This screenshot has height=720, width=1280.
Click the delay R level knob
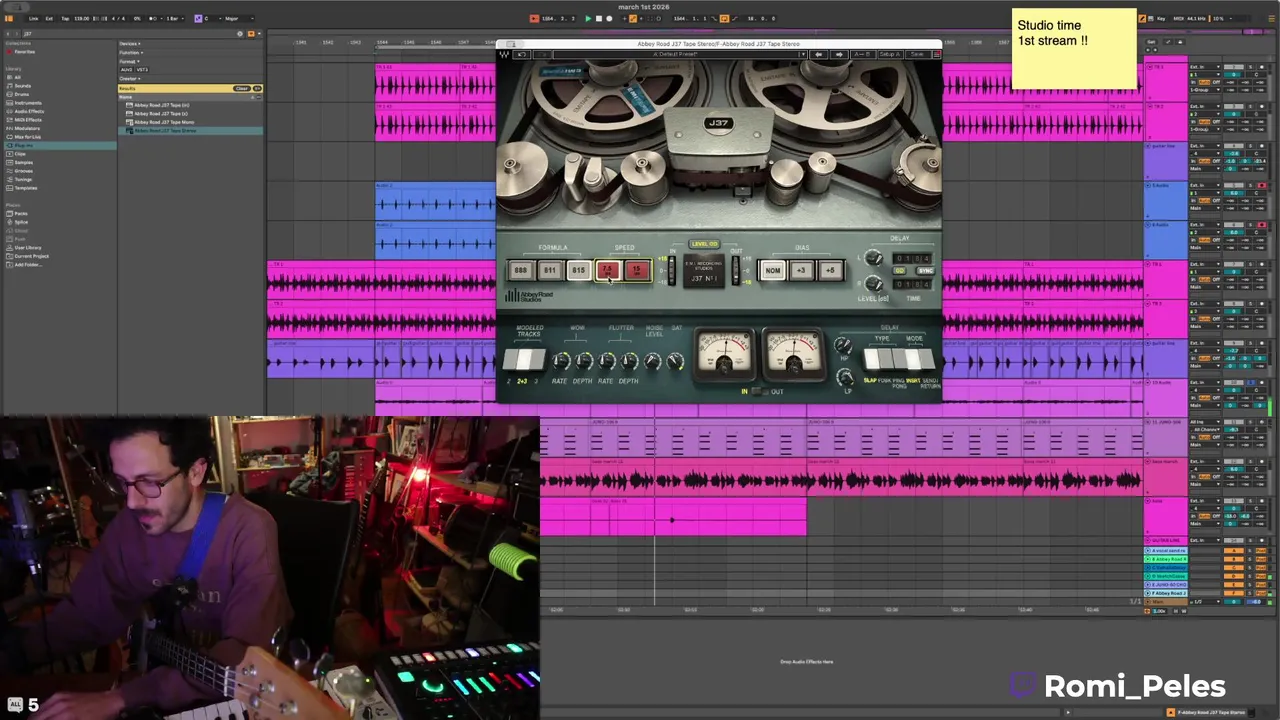[873, 285]
